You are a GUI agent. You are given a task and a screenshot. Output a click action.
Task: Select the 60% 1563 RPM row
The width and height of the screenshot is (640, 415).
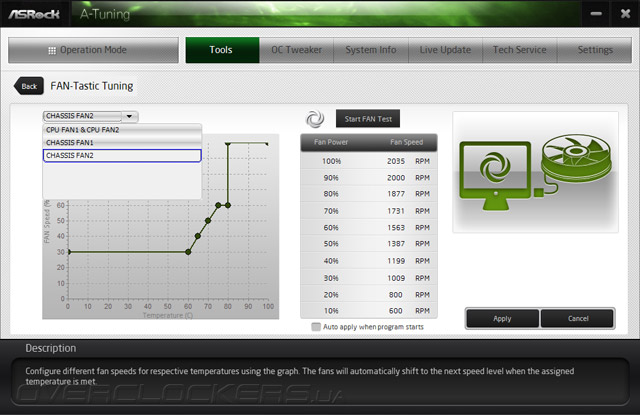pyautogui.click(x=369, y=227)
